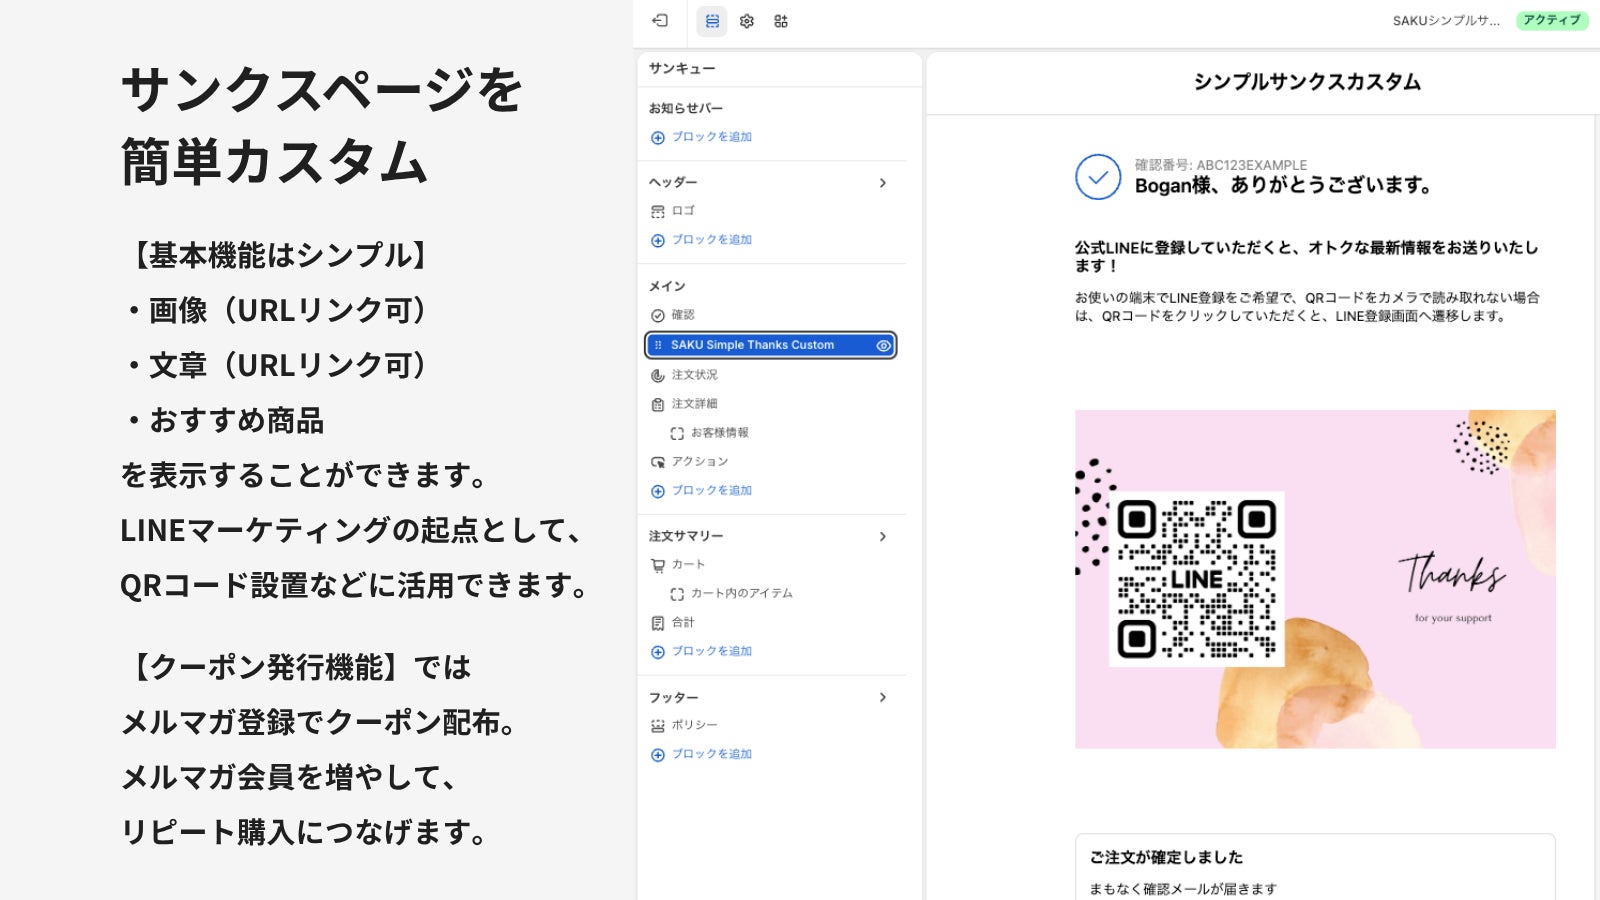Add a block to フッター section

(x=711, y=755)
